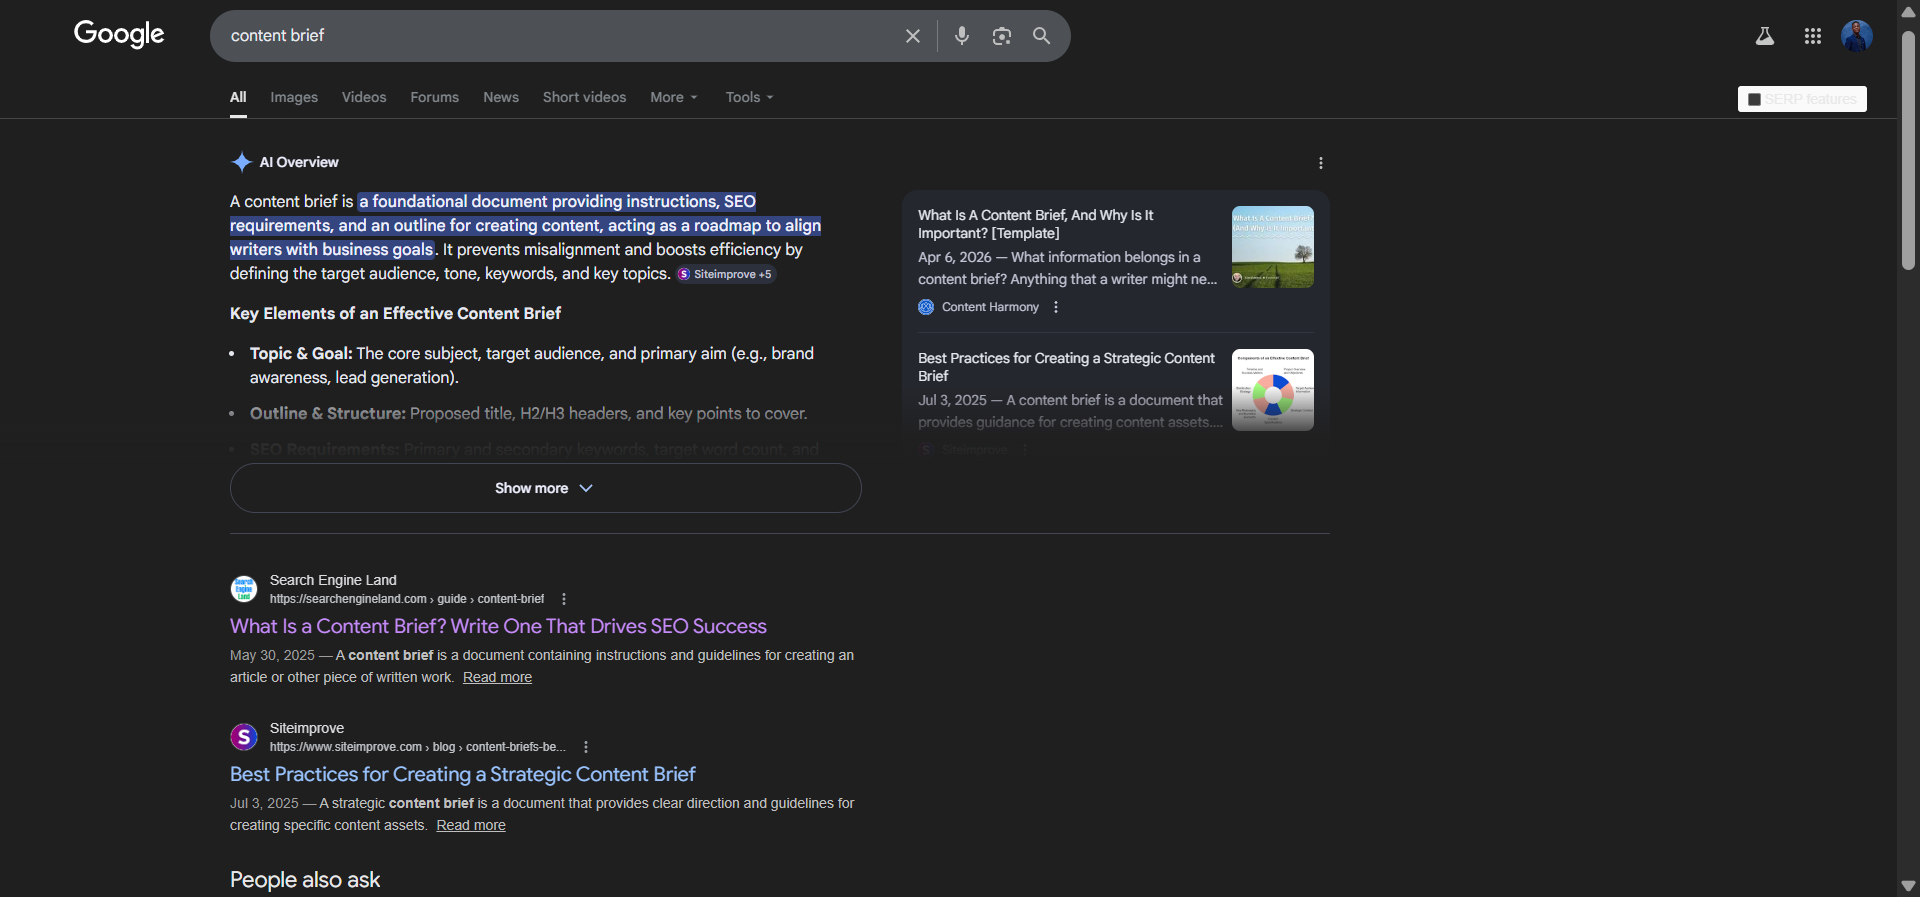Click the searchengineland.com URL breadcrumb
Image resolution: width=1920 pixels, height=897 pixels.
407,599
